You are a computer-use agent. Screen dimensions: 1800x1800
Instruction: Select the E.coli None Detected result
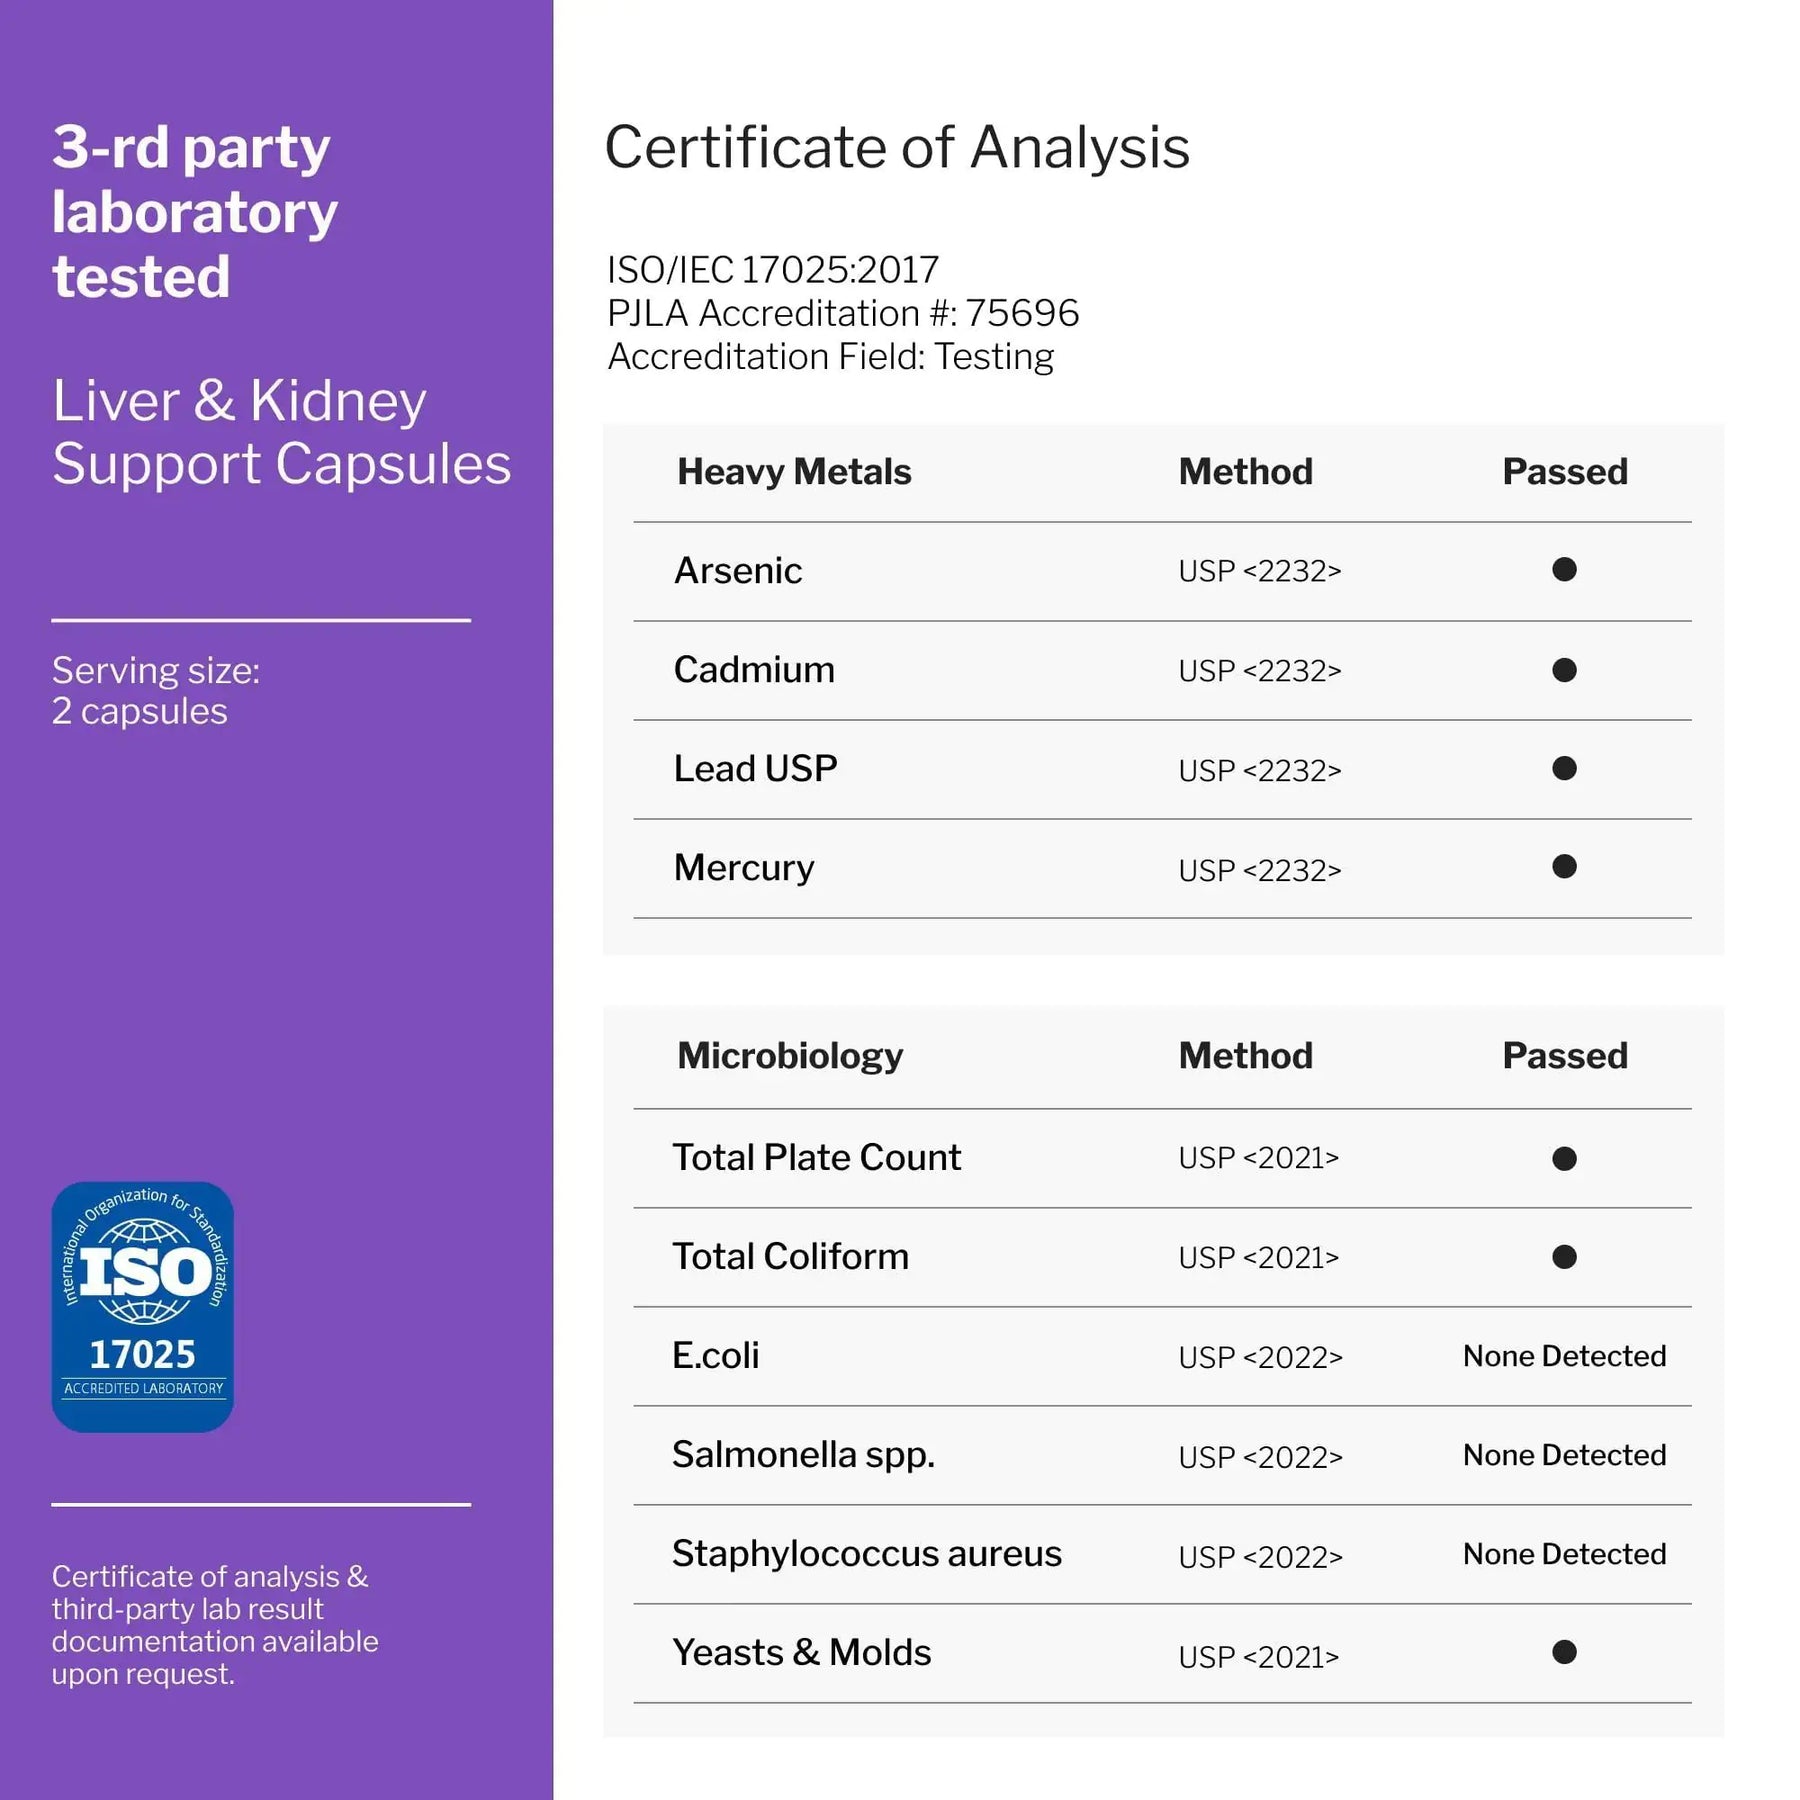(x=1564, y=1356)
